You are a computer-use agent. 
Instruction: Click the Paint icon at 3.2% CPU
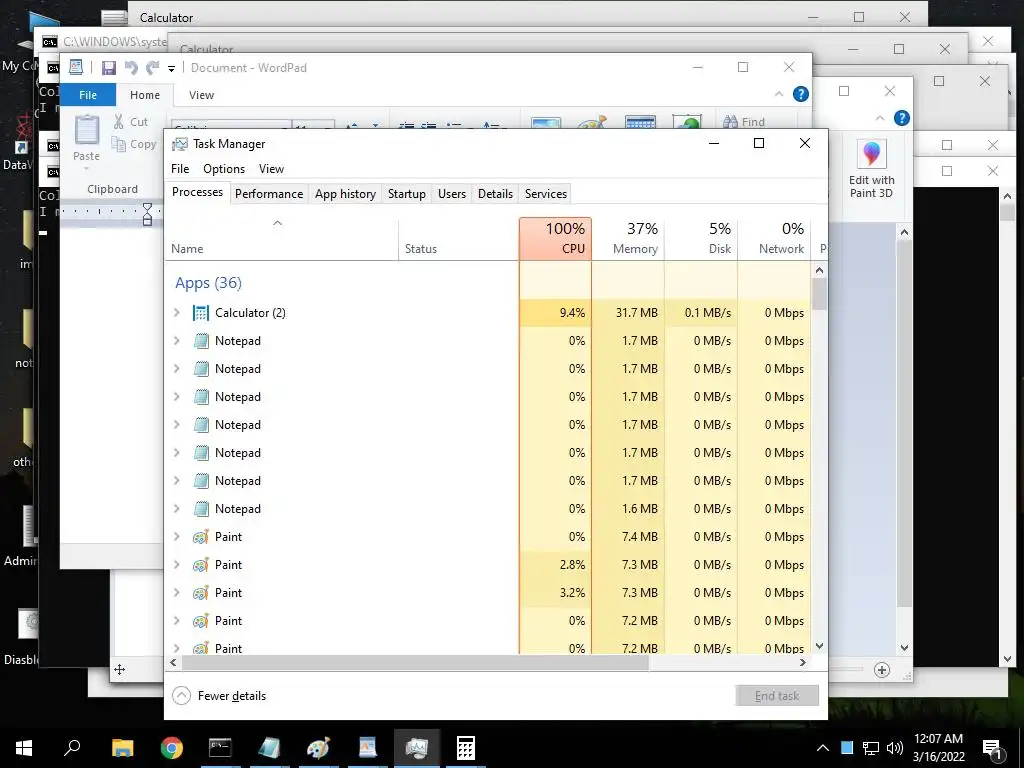[200, 593]
